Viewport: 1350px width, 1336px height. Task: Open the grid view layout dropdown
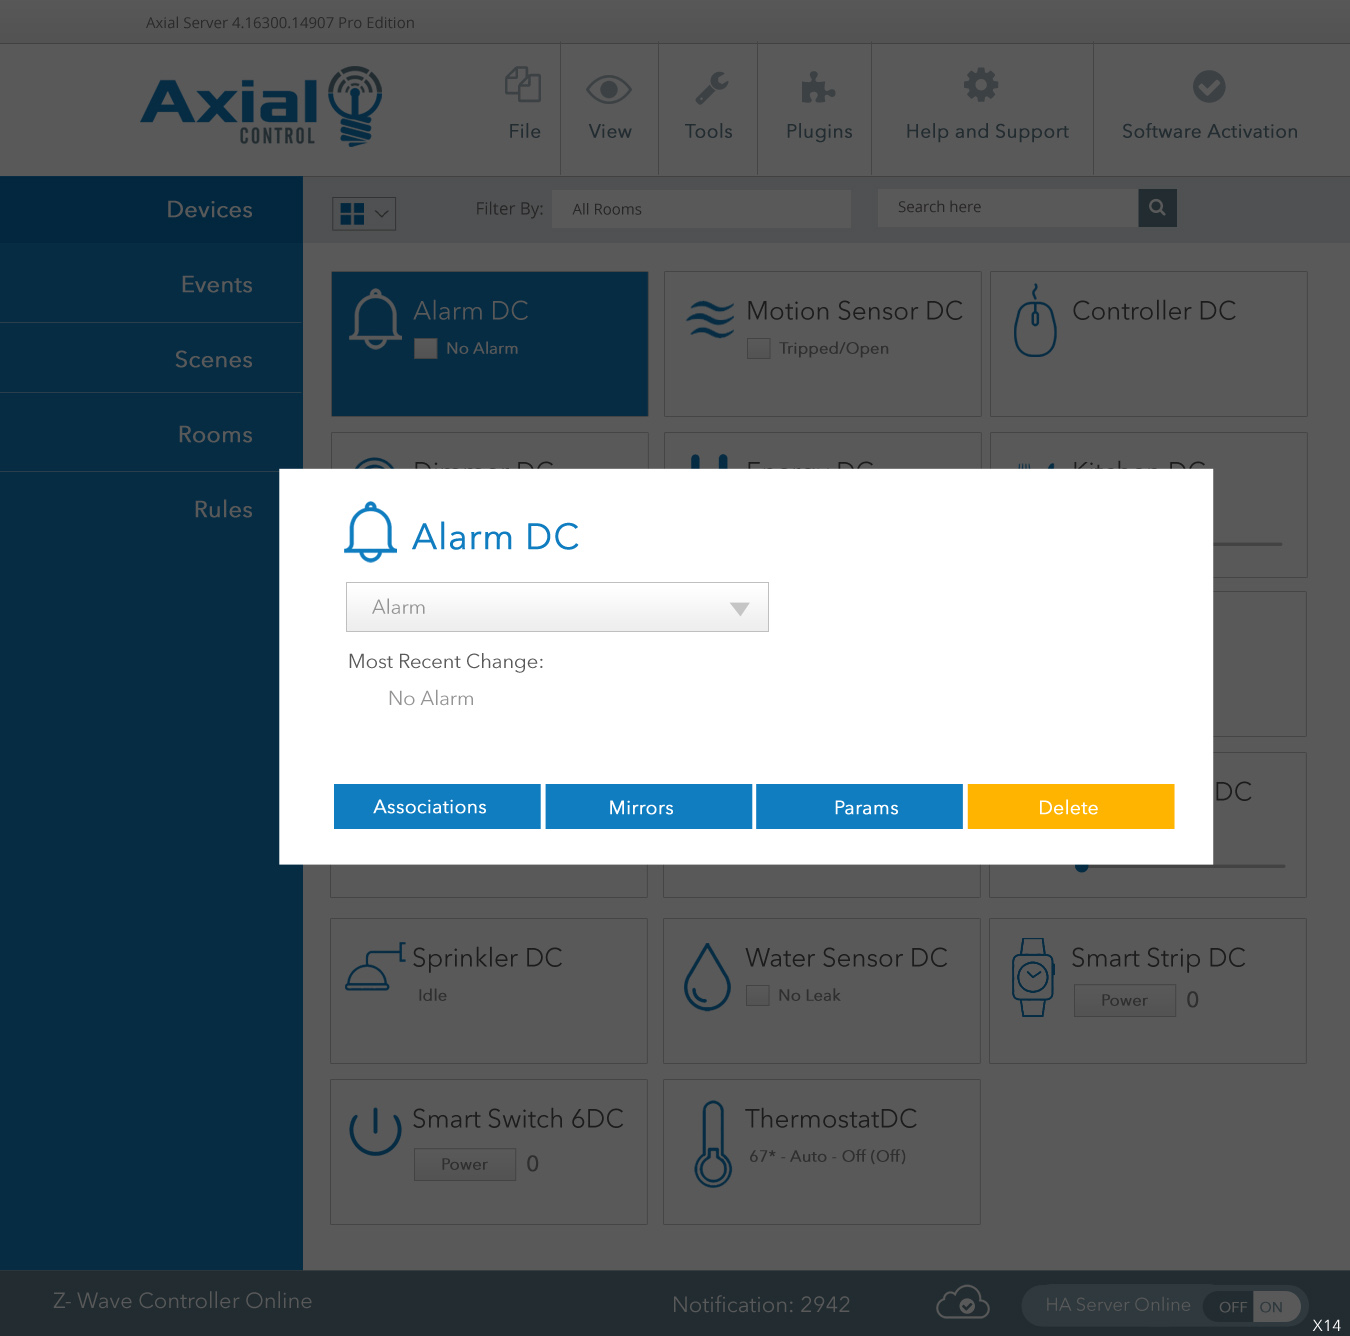(x=364, y=213)
